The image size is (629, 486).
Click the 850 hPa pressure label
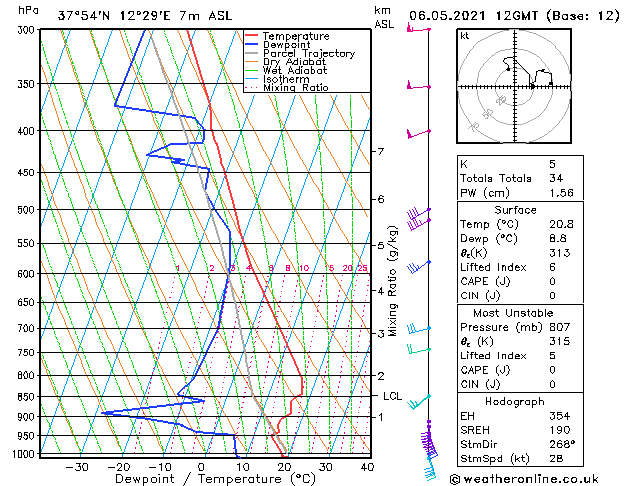(28, 397)
